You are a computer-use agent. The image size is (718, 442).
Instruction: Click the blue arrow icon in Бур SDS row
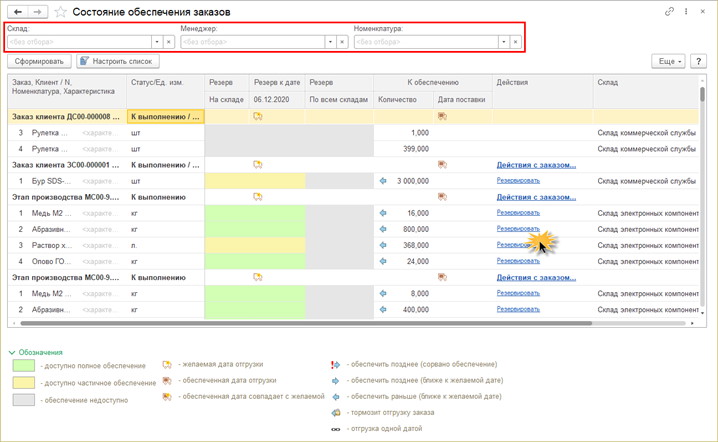pos(383,181)
